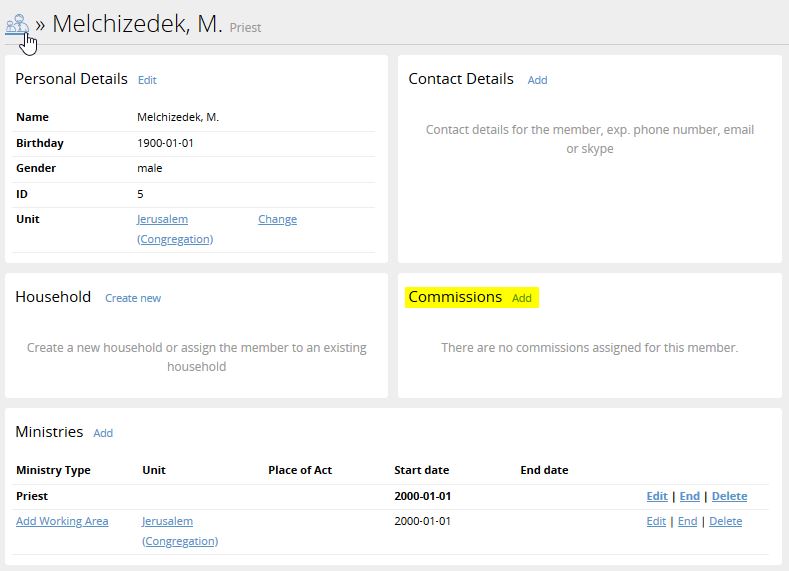
Task: Click the Ministry Type column header
Action: (x=53, y=470)
